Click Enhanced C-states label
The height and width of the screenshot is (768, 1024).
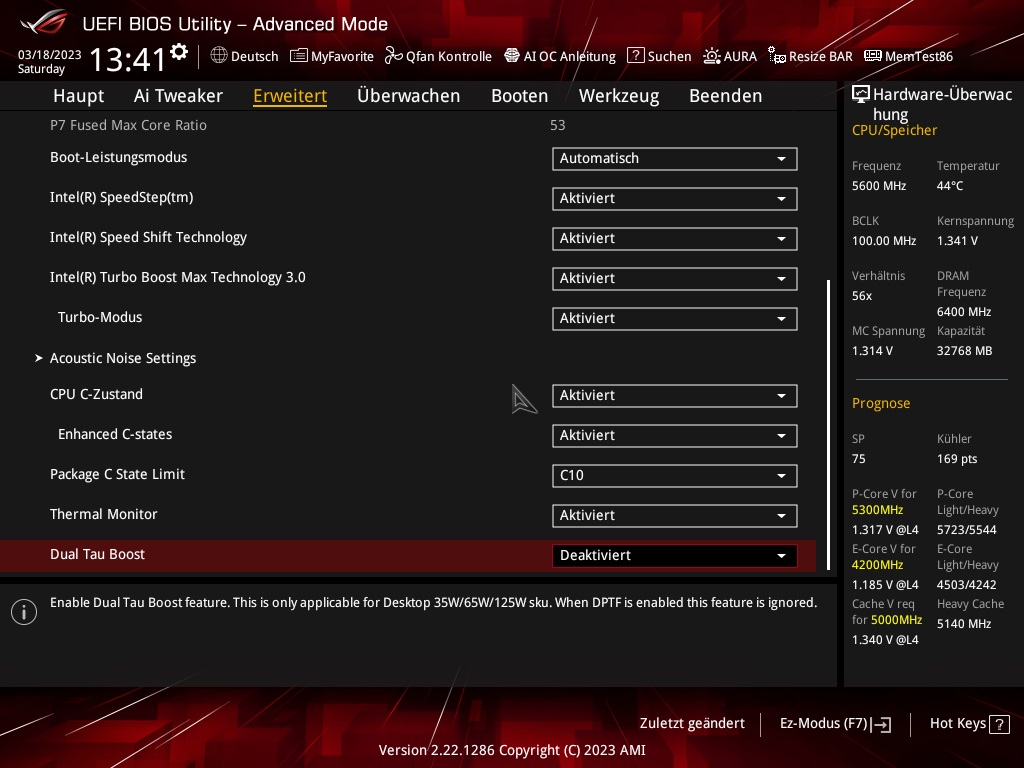pyautogui.click(x=115, y=434)
